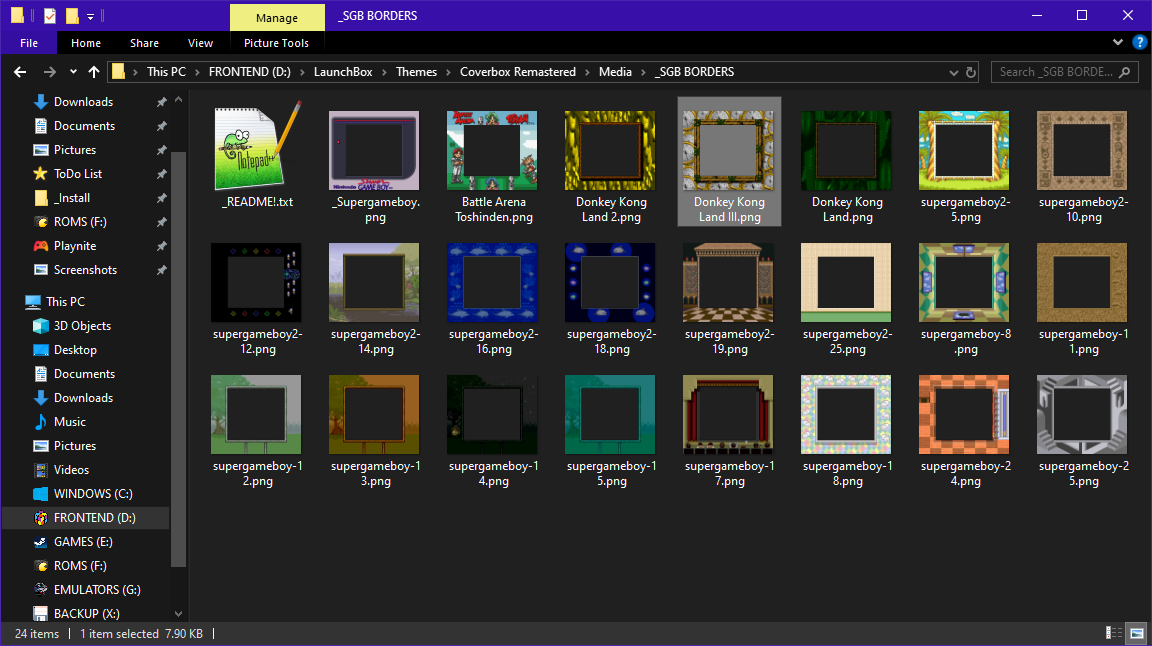This screenshot has width=1152, height=646.
Task: Click the 3D Objects icon
Action: click(41, 326)
